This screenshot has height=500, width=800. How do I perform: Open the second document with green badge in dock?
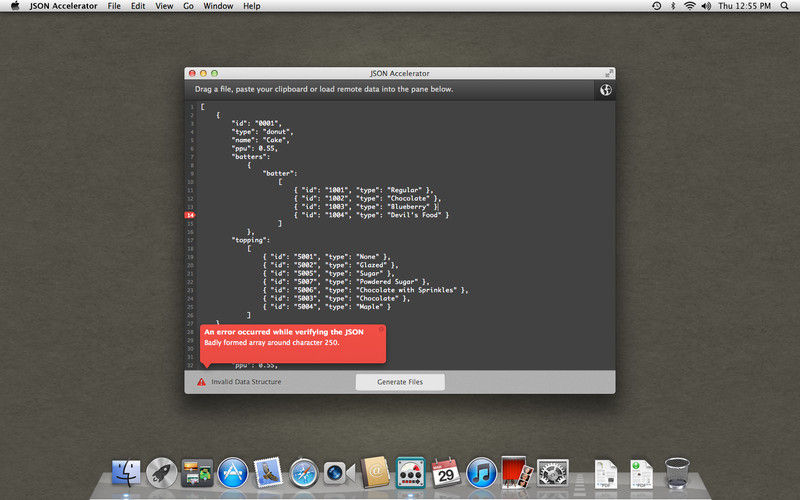pos(641,474)
